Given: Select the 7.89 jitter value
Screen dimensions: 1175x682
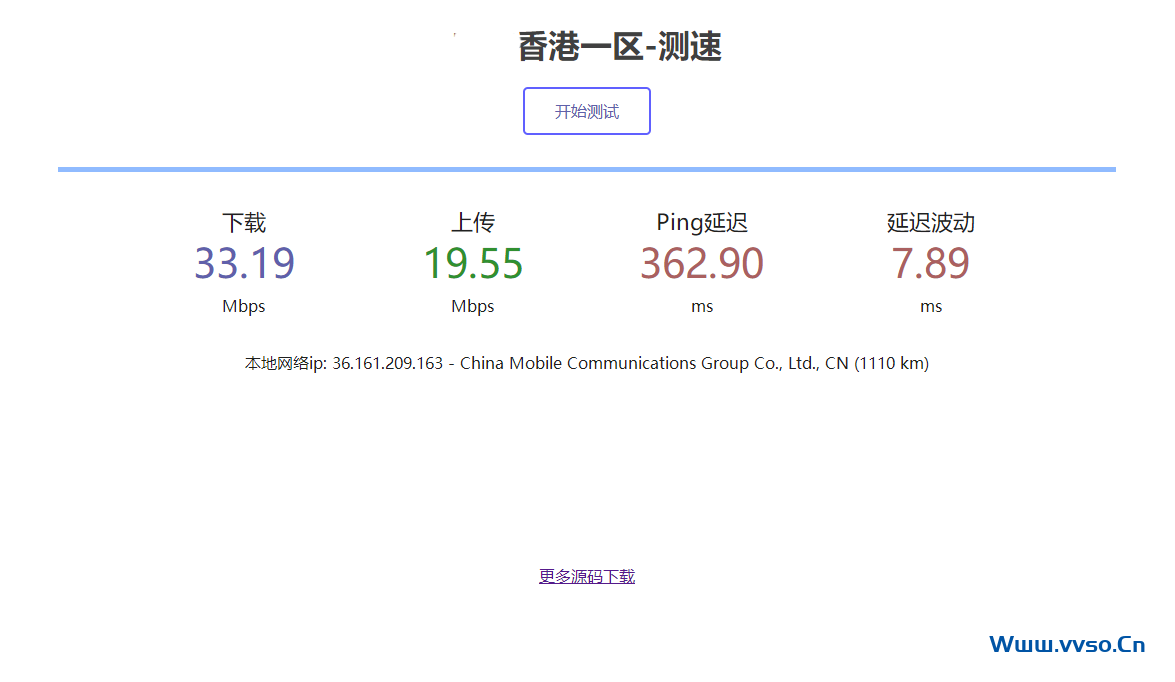Looking at the screenshot, I should point(931,263).
